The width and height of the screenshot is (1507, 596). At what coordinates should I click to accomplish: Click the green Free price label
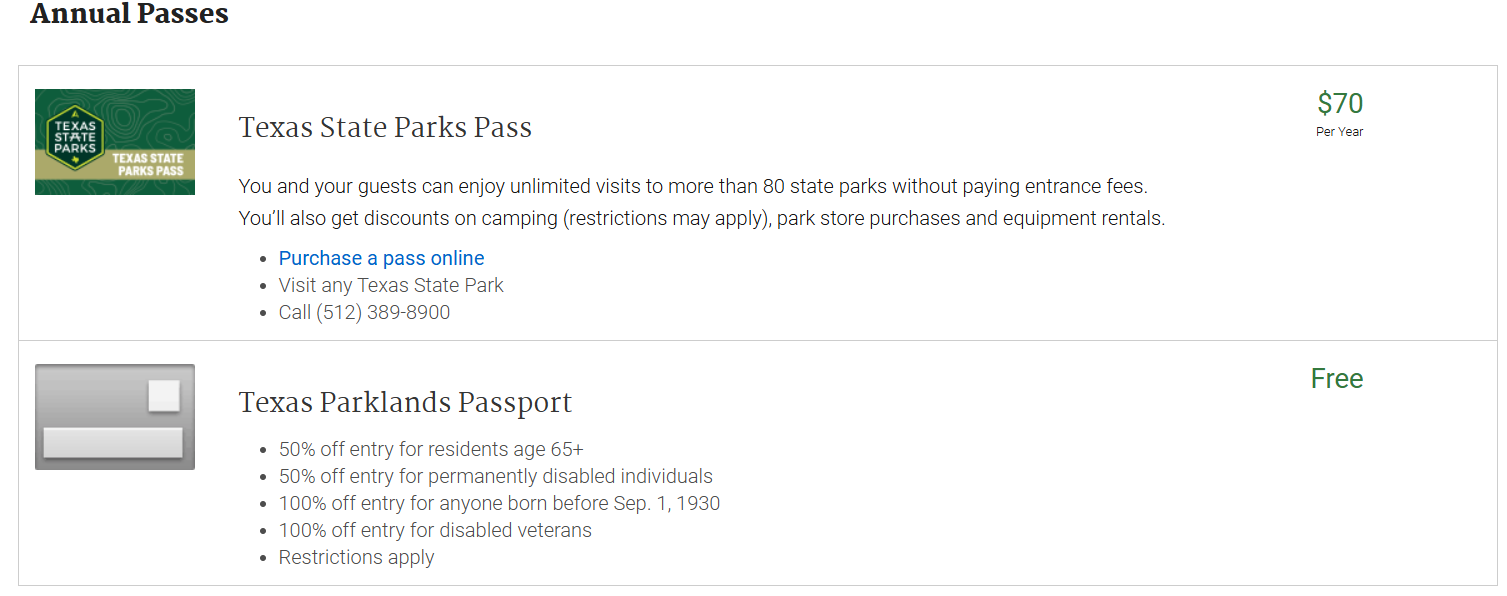1337,379
